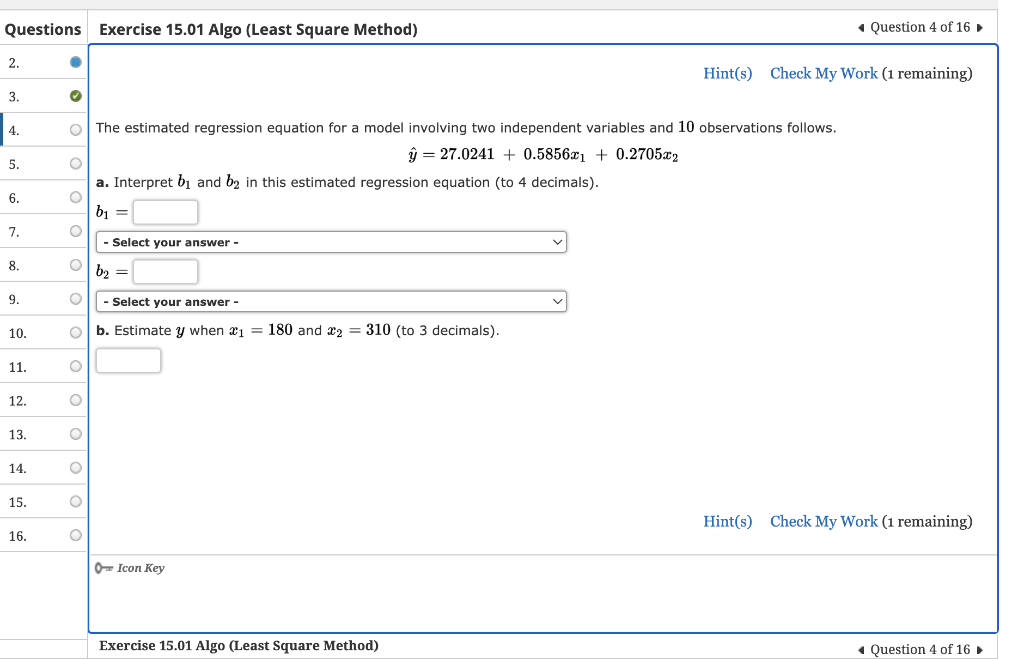This screenshot has height=659, width=1024.
Task: Open the first Select your answer dropdown
Action: pos(330,241)
